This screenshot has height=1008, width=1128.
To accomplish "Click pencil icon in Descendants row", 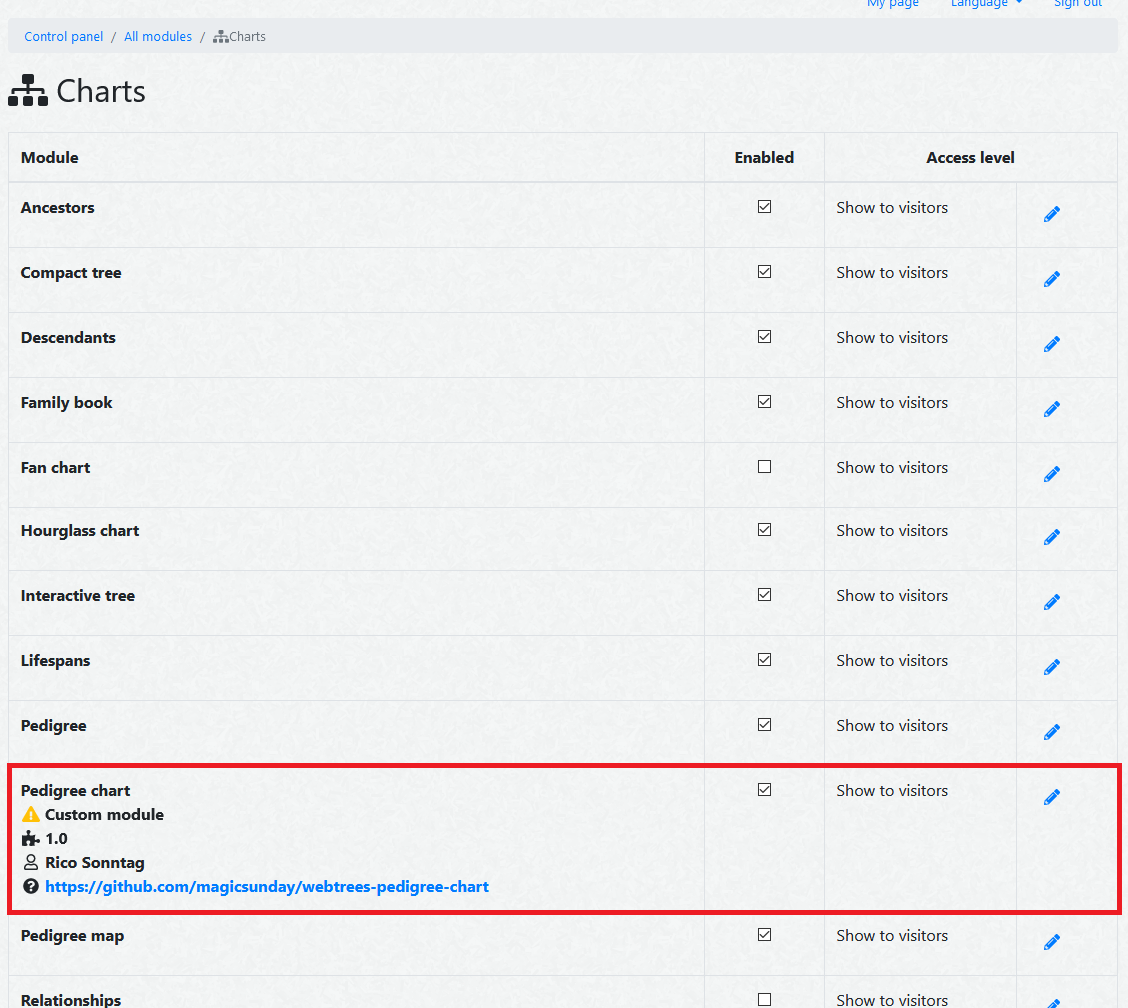I will pos(1052,344).
